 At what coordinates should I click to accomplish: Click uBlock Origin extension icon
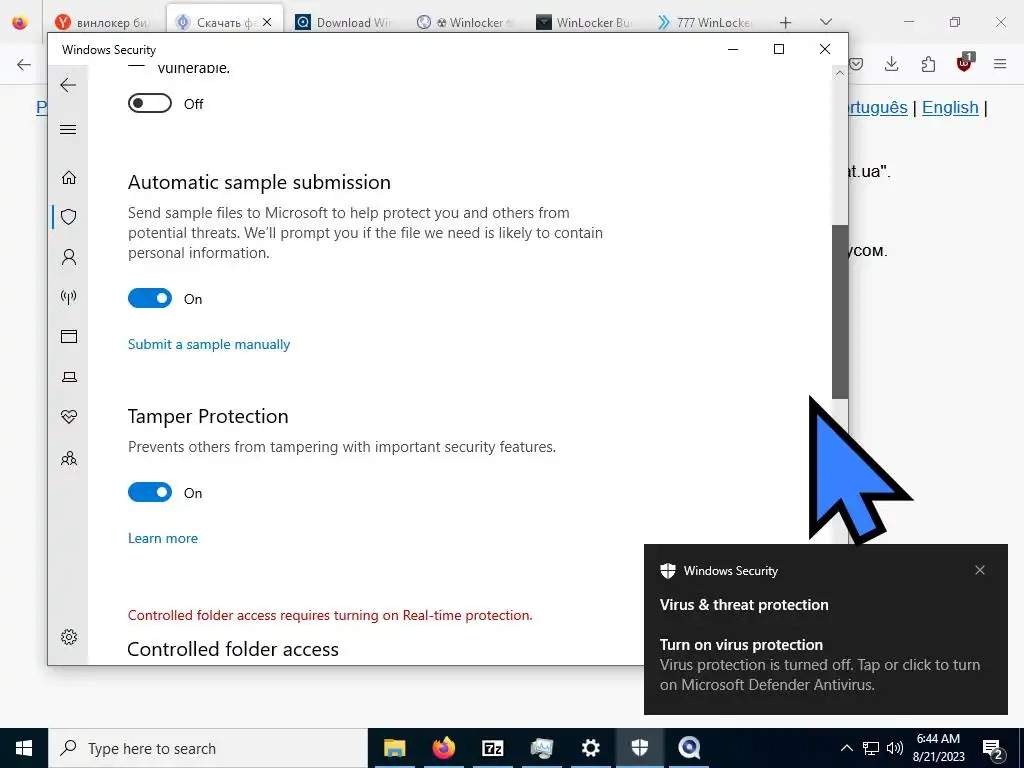tap(965, 63)
